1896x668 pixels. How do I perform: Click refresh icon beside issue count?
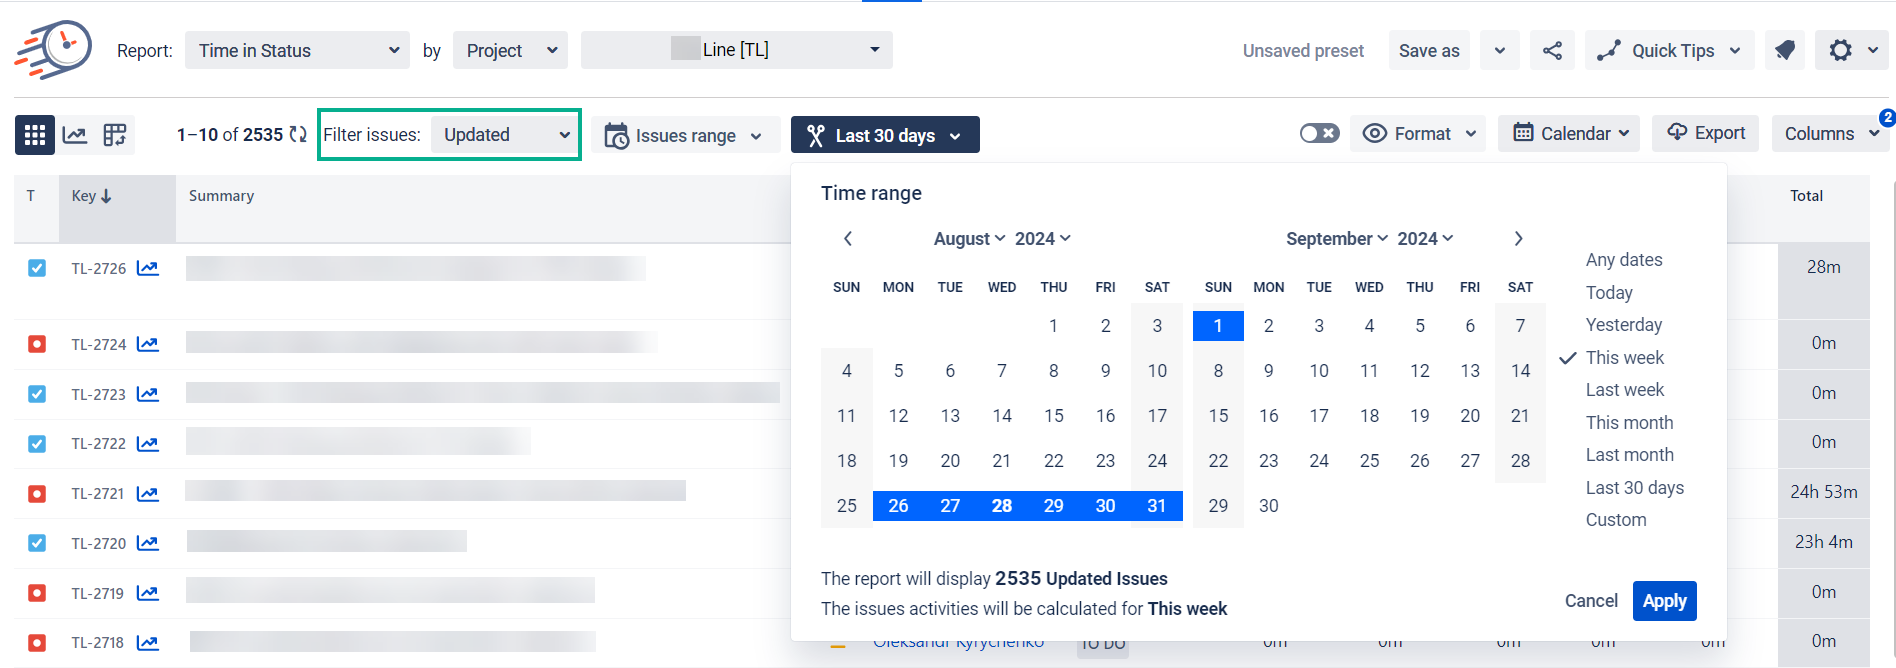(x=298, y=134)
